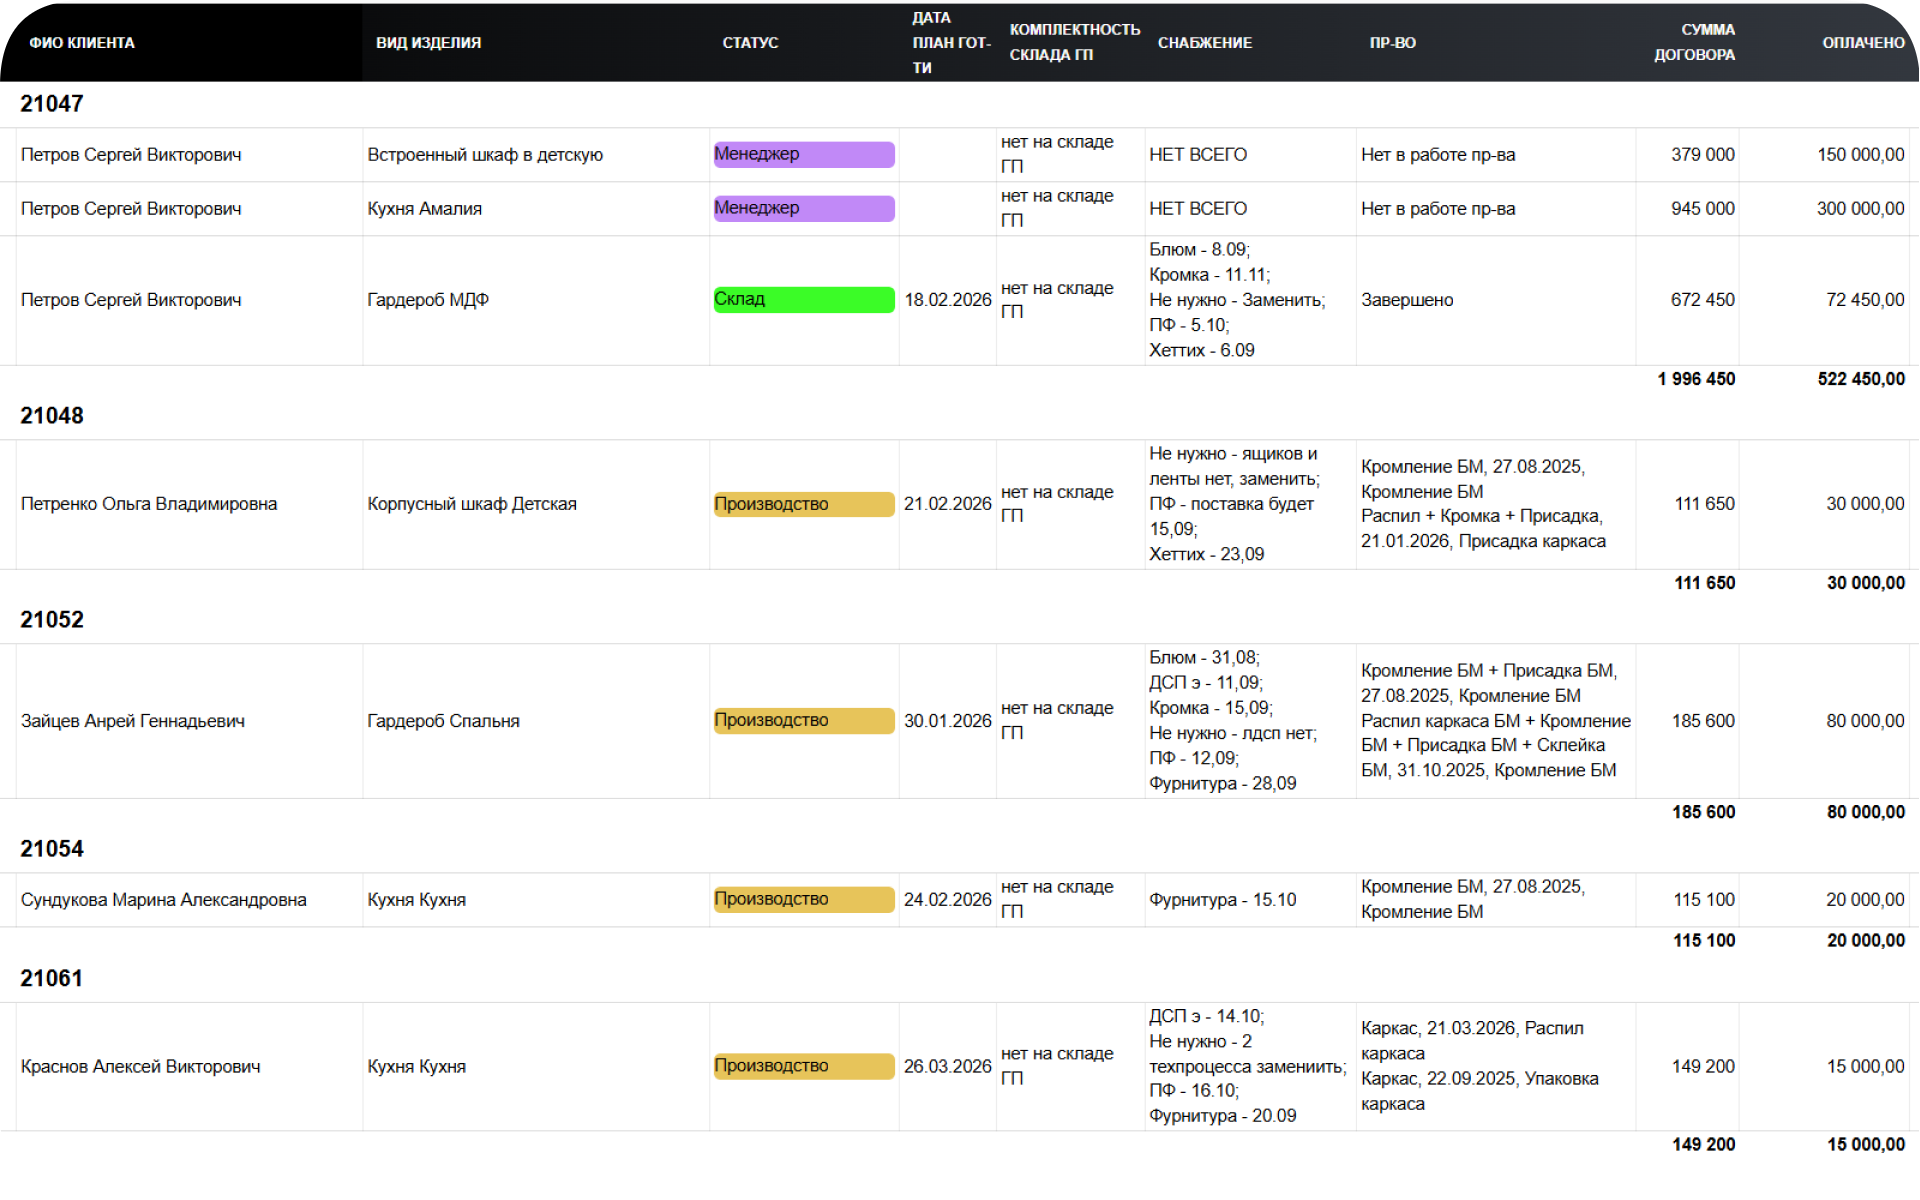Click Производство status for Зайцев Андрей
The width and height of the screenshot is (1920, 1200).
[x=803, y=720]
